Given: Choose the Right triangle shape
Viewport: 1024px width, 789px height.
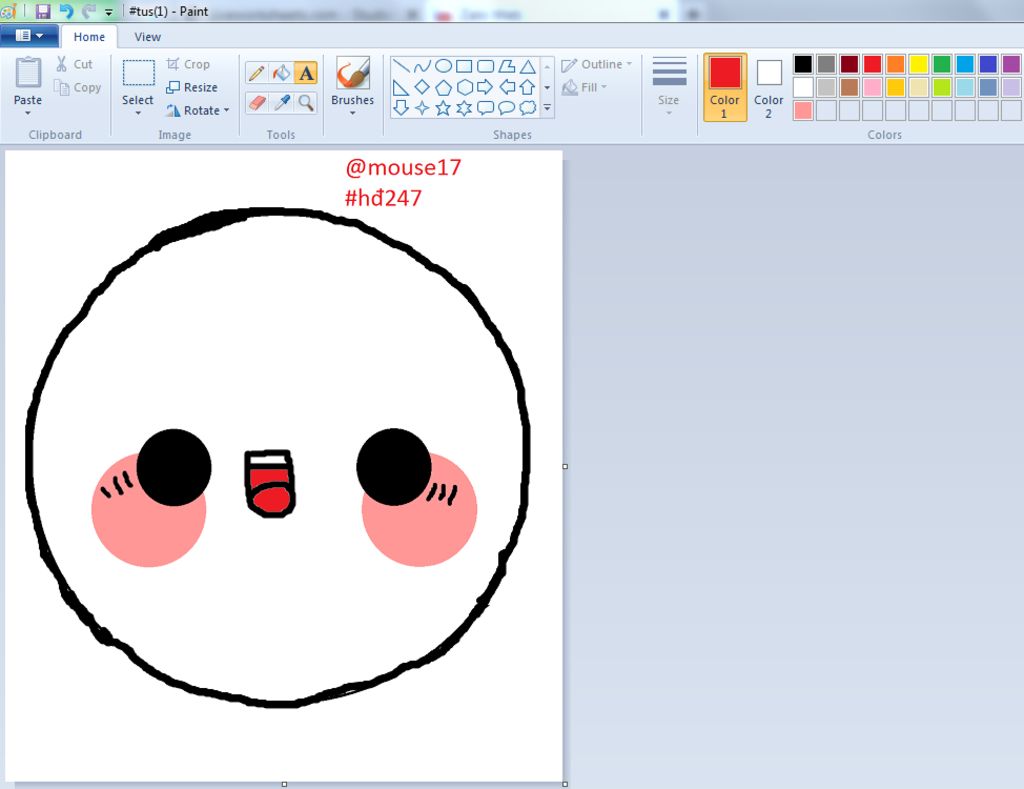Looking at the screenshot, I should [401, 87].
